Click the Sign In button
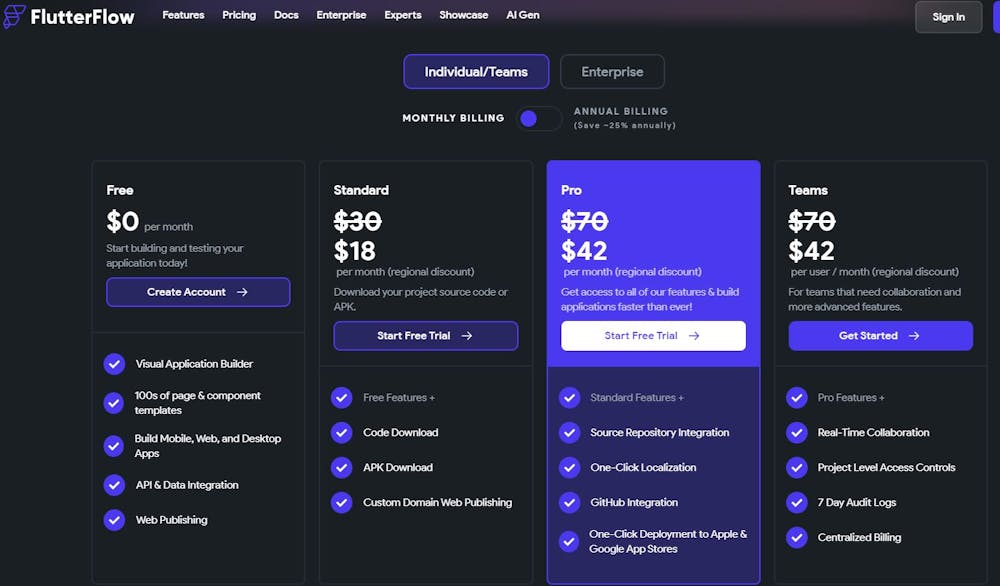1000x586 pixels. click(x=948, y=17)
